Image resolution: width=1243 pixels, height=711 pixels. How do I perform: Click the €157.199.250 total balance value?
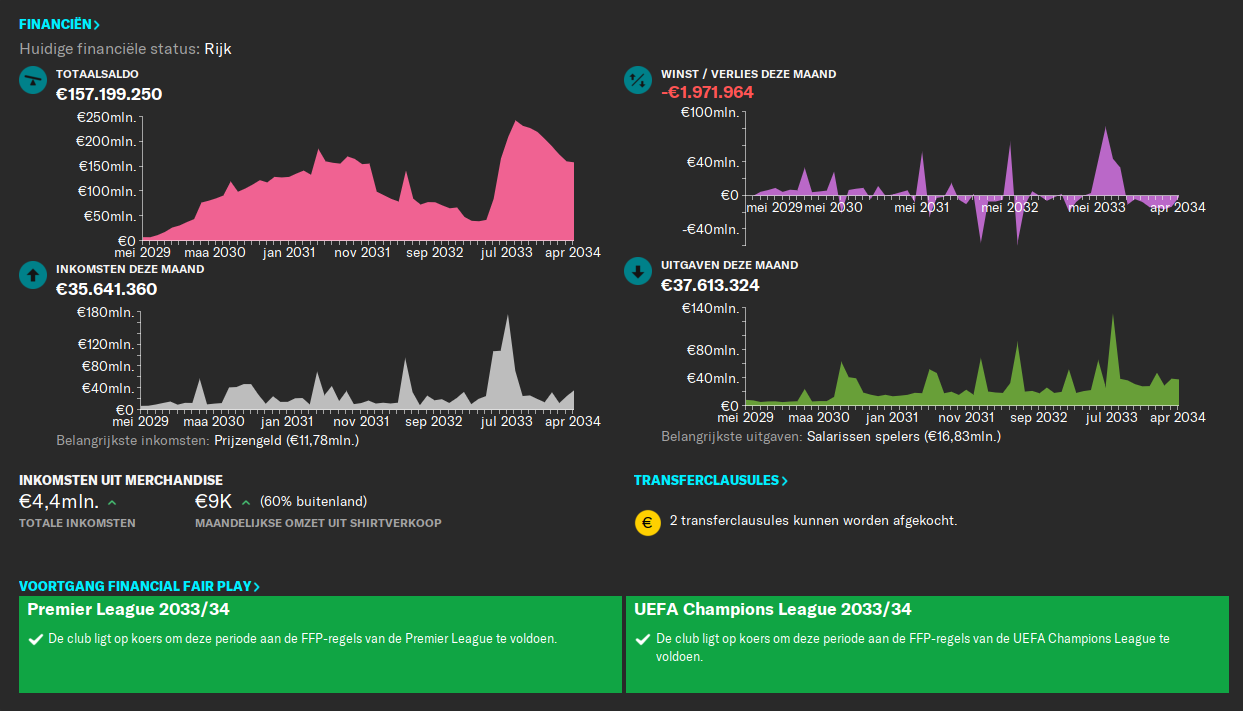click(109, 95)
